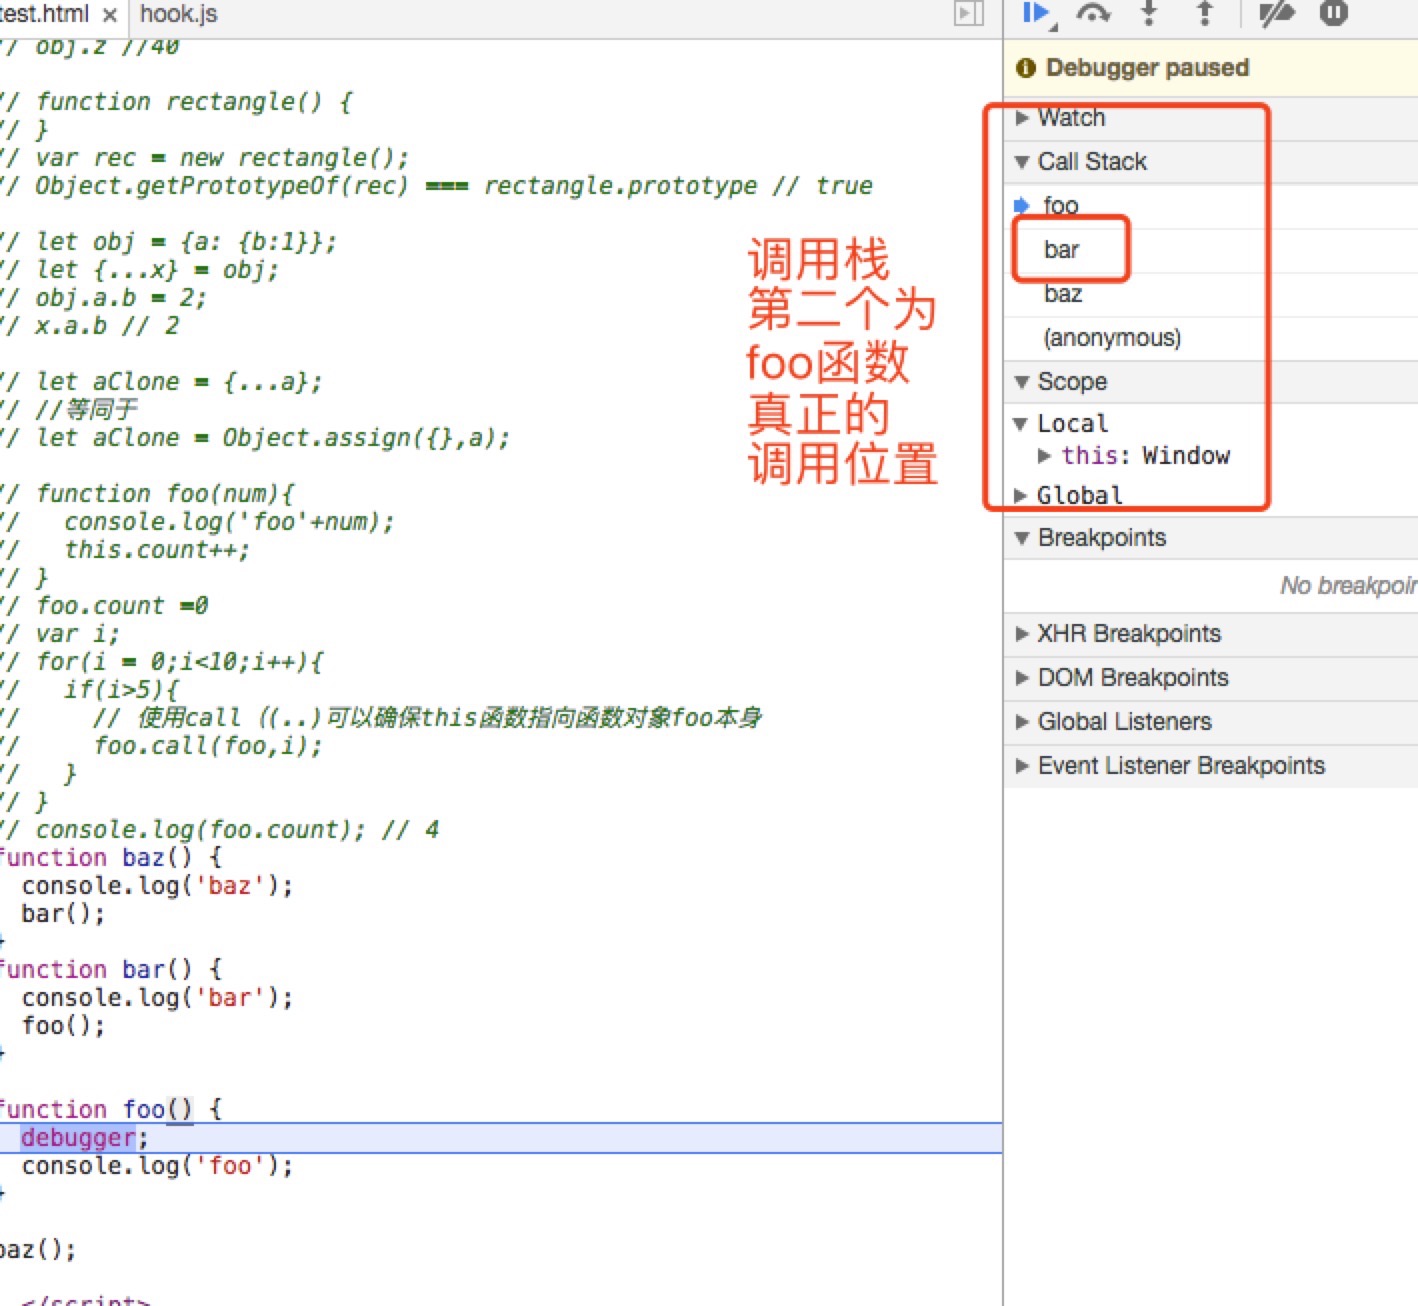Viewport: 1418px width, 1306px height.
Task: Step out of current function
Action: tap(1205, 13)
